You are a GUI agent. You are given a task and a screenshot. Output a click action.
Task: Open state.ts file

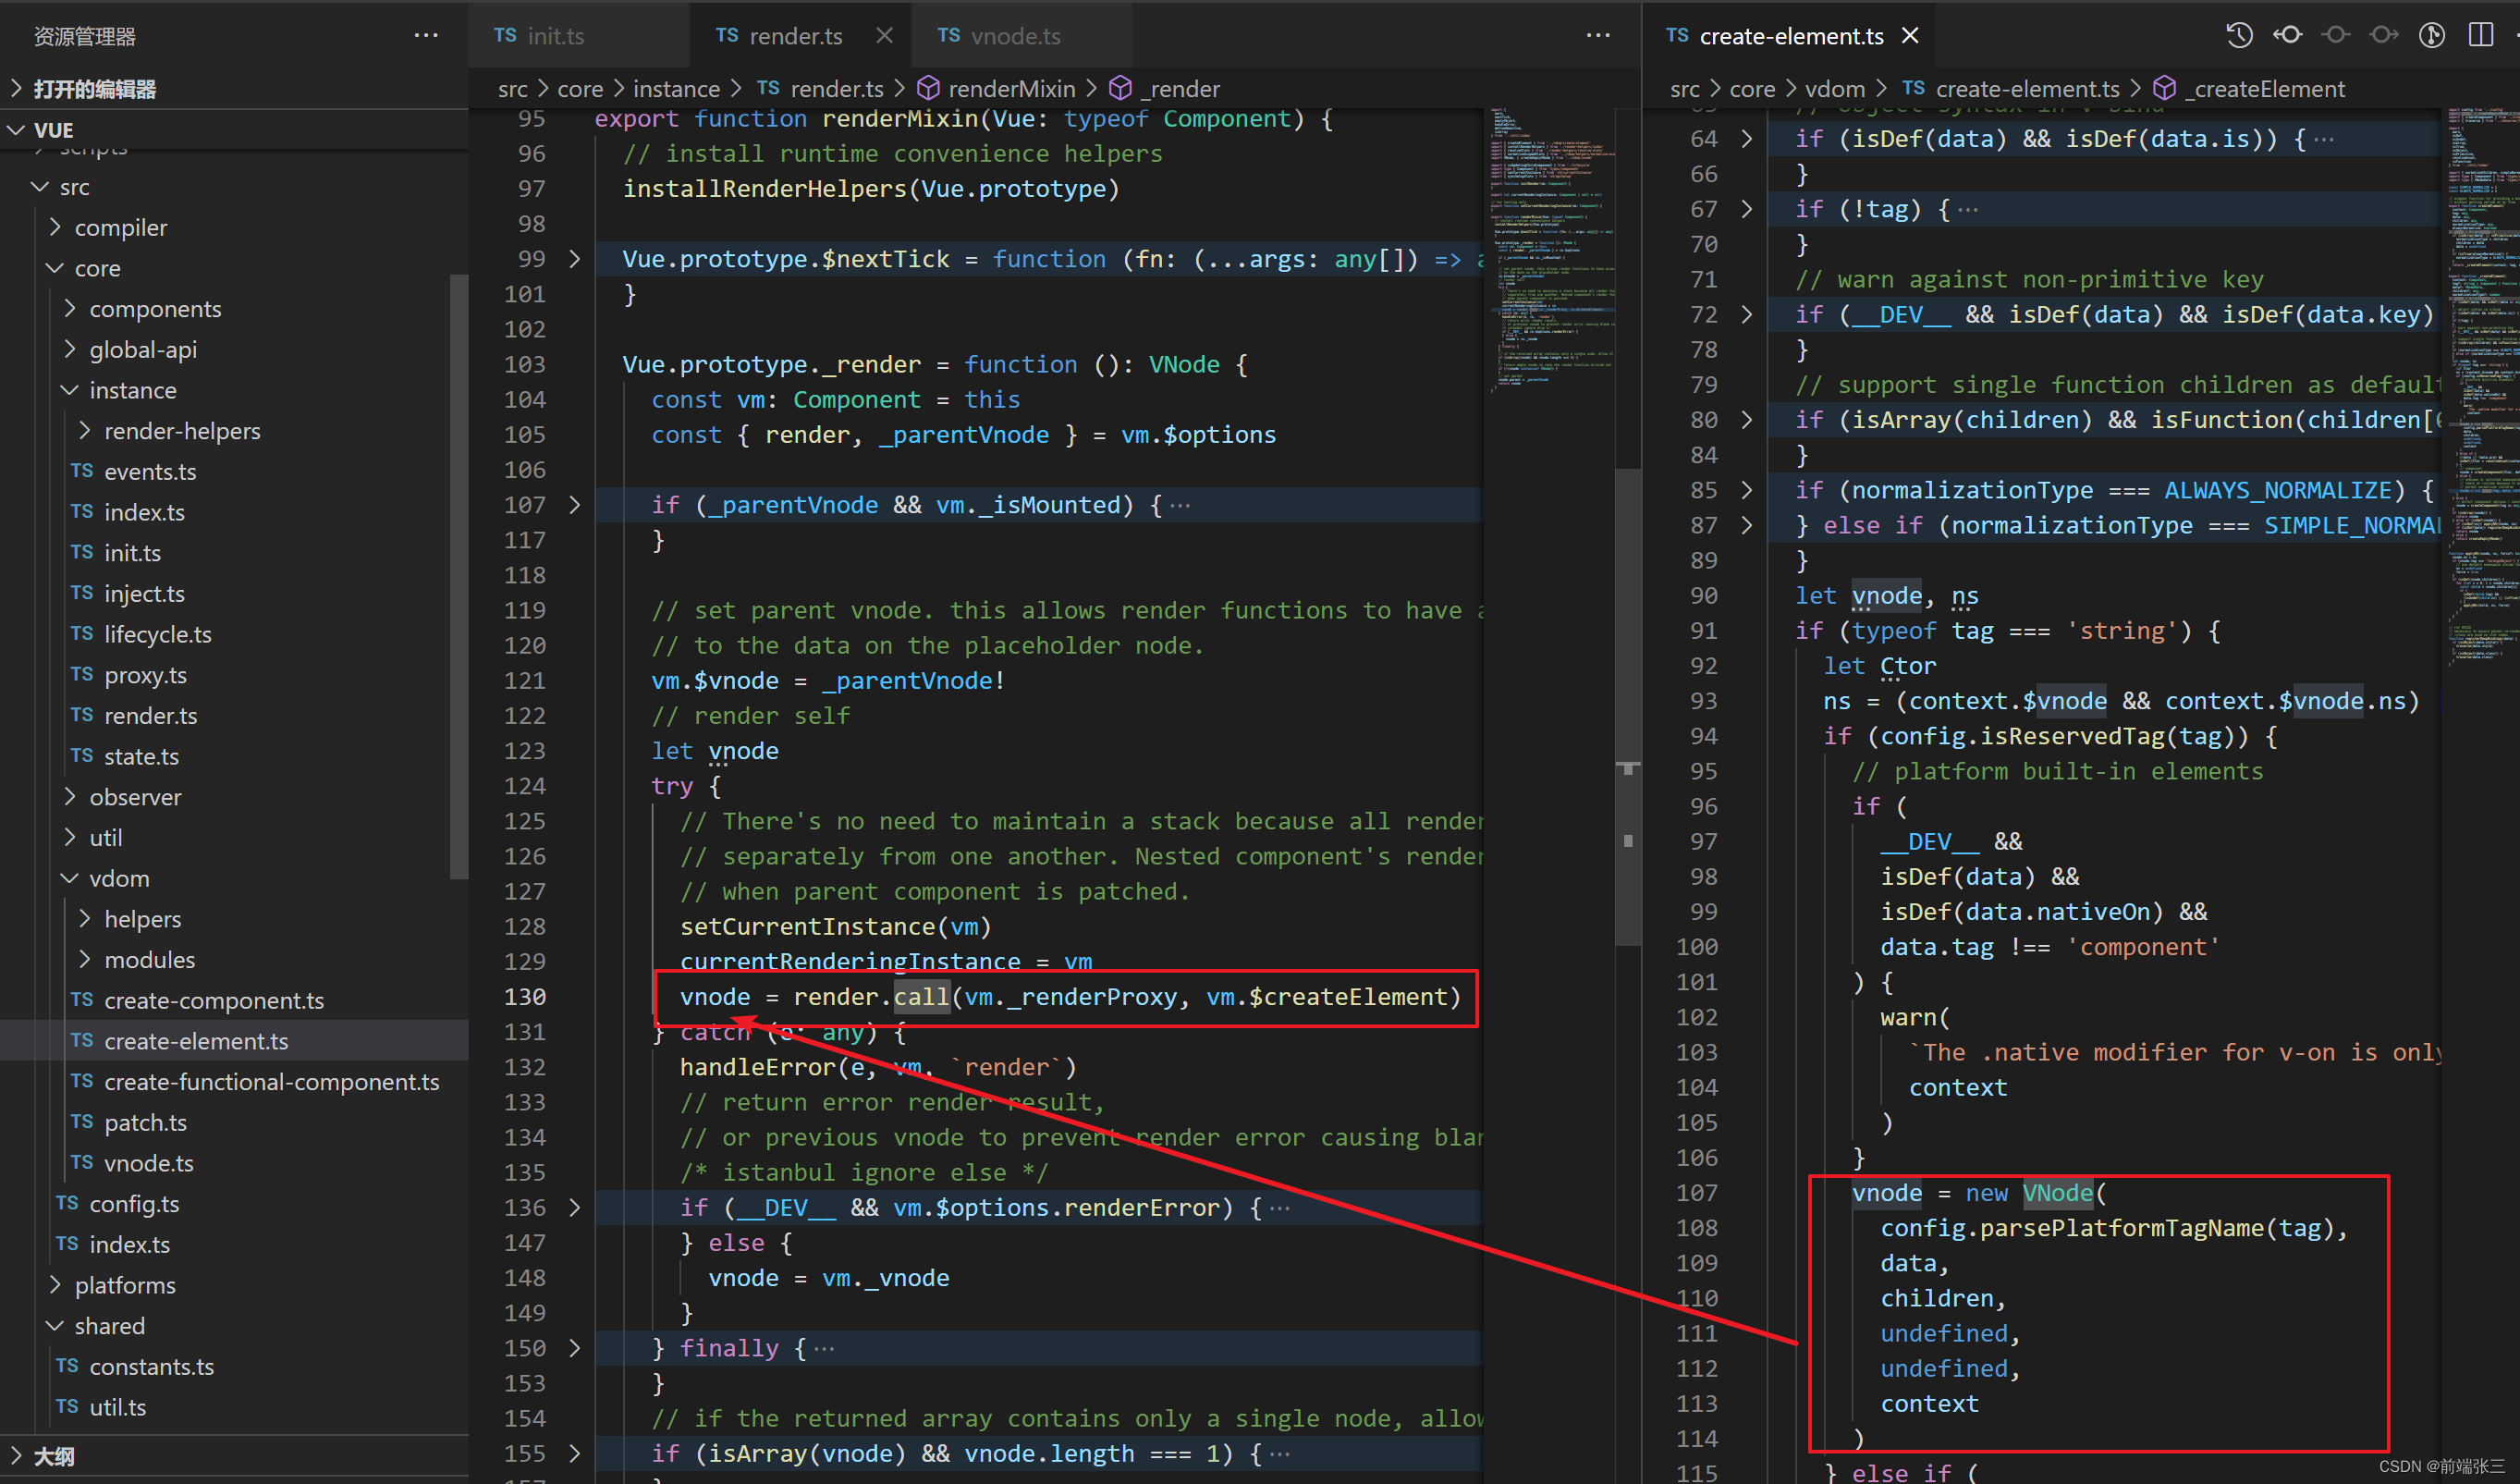(x=234, y=756)
